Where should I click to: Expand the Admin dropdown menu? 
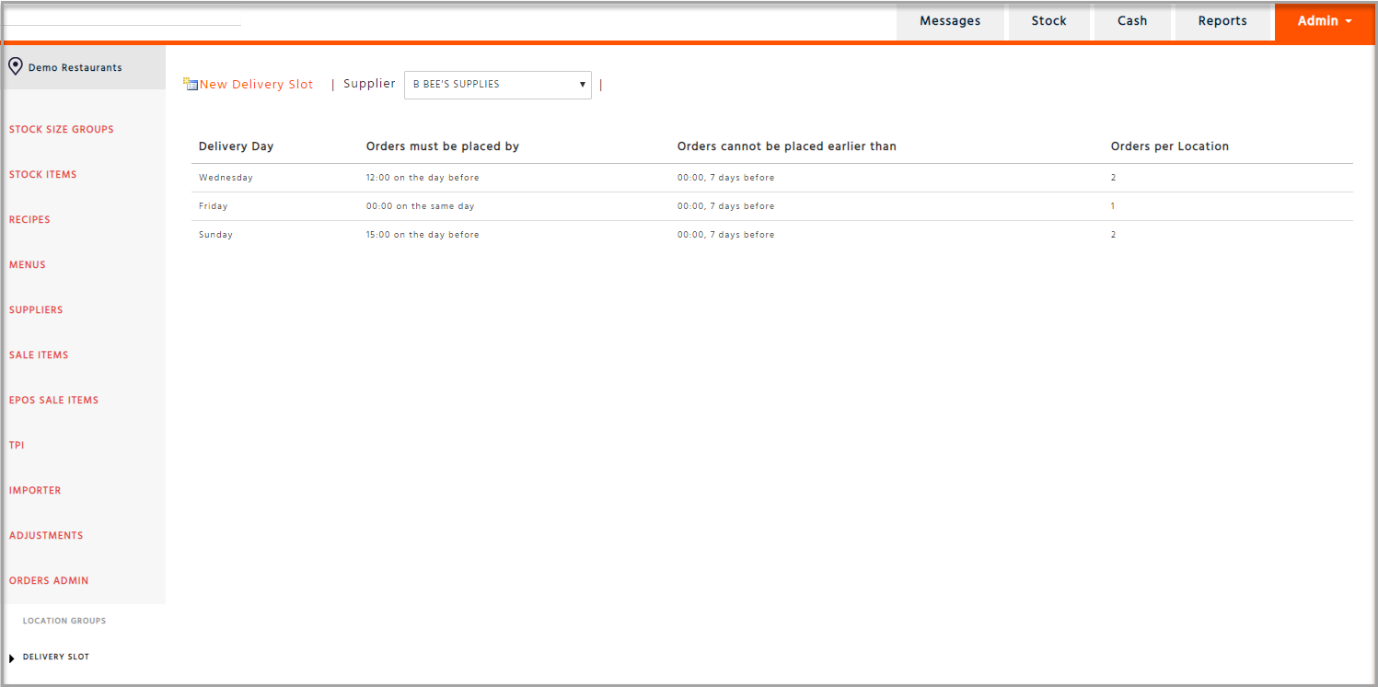coord(1324,21)
